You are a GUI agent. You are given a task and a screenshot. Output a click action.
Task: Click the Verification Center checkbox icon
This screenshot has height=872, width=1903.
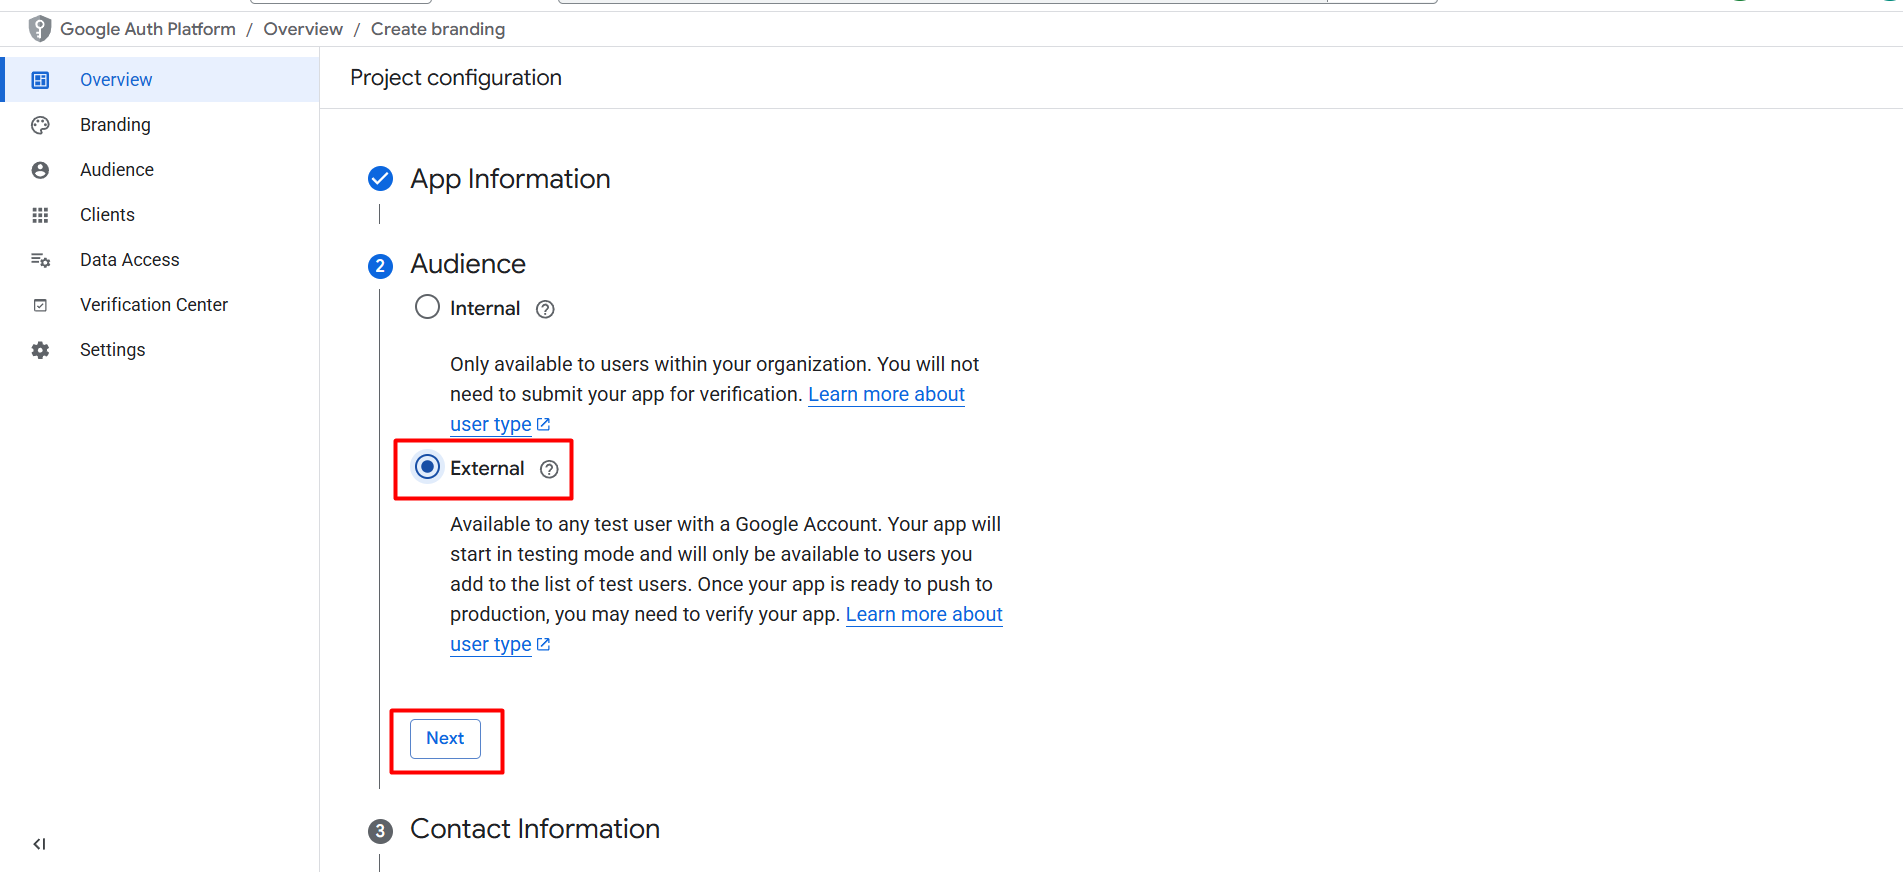(40, 305)
